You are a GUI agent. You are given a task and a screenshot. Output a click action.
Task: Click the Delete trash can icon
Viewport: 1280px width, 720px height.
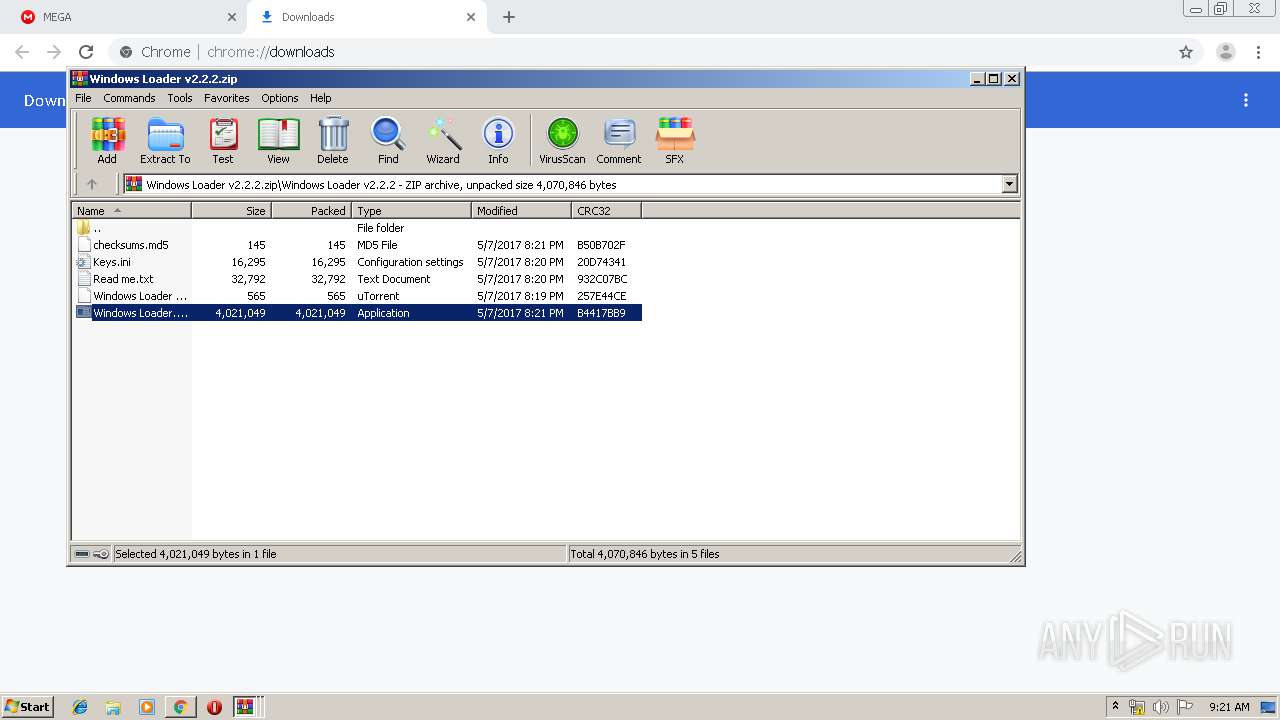[333, 140]
